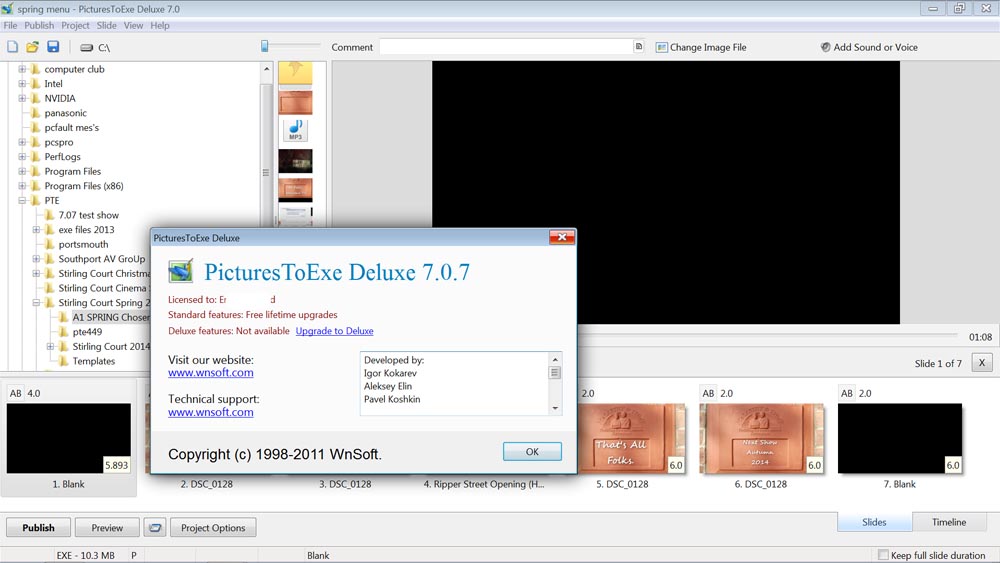Click the Publish button

coord(38,528)
